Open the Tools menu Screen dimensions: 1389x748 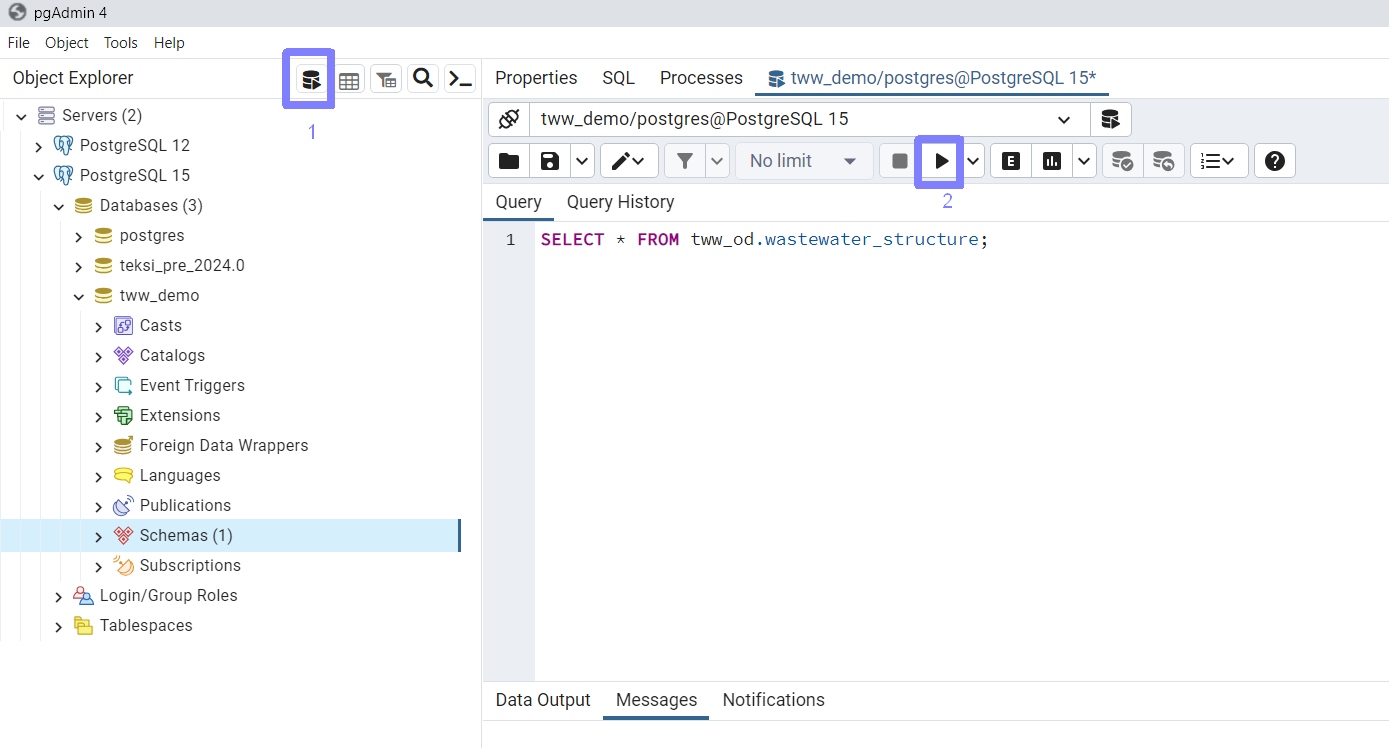click(121, 43)
